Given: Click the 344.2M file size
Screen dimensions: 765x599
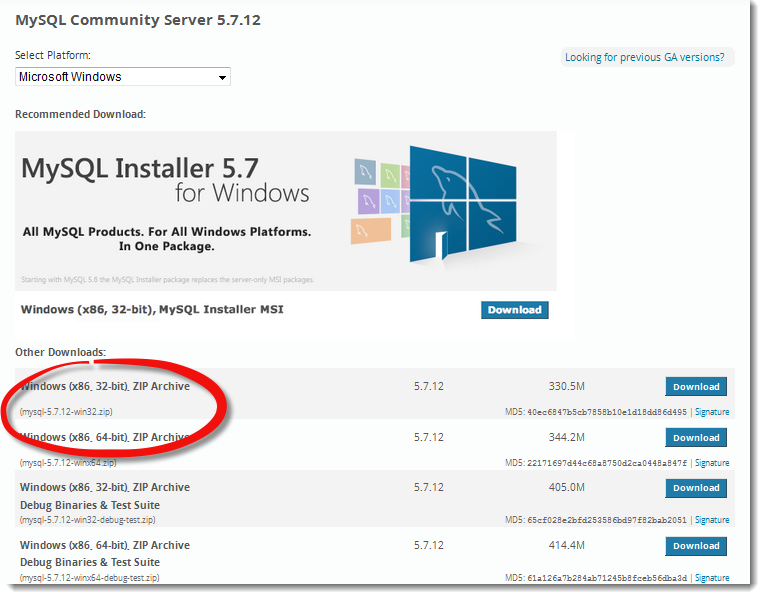Looking at the screenshot, I should 566,437.
